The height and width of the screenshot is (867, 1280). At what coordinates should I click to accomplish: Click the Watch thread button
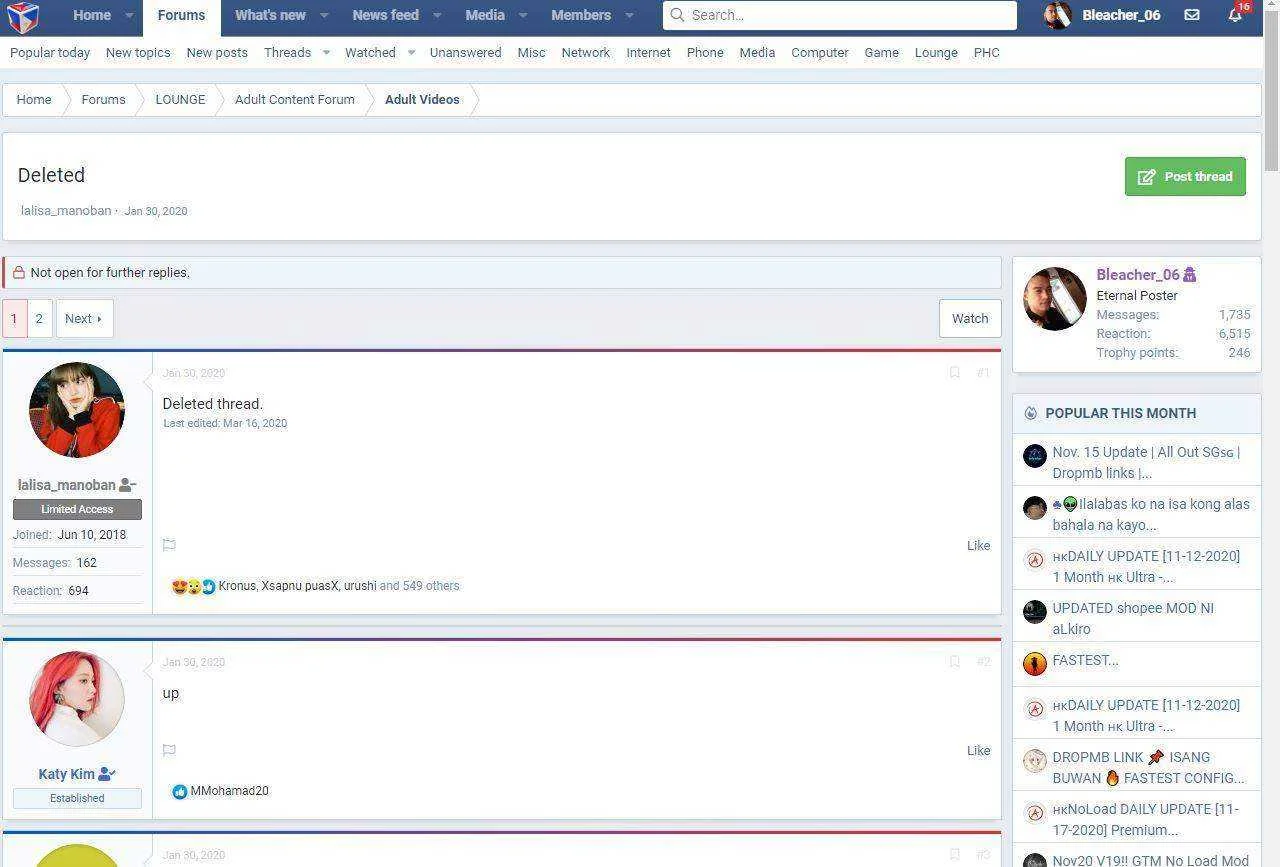point(970,318)
